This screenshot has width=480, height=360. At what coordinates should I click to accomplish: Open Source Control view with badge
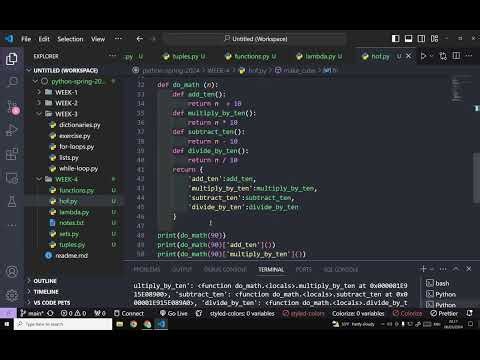point(12,107)
